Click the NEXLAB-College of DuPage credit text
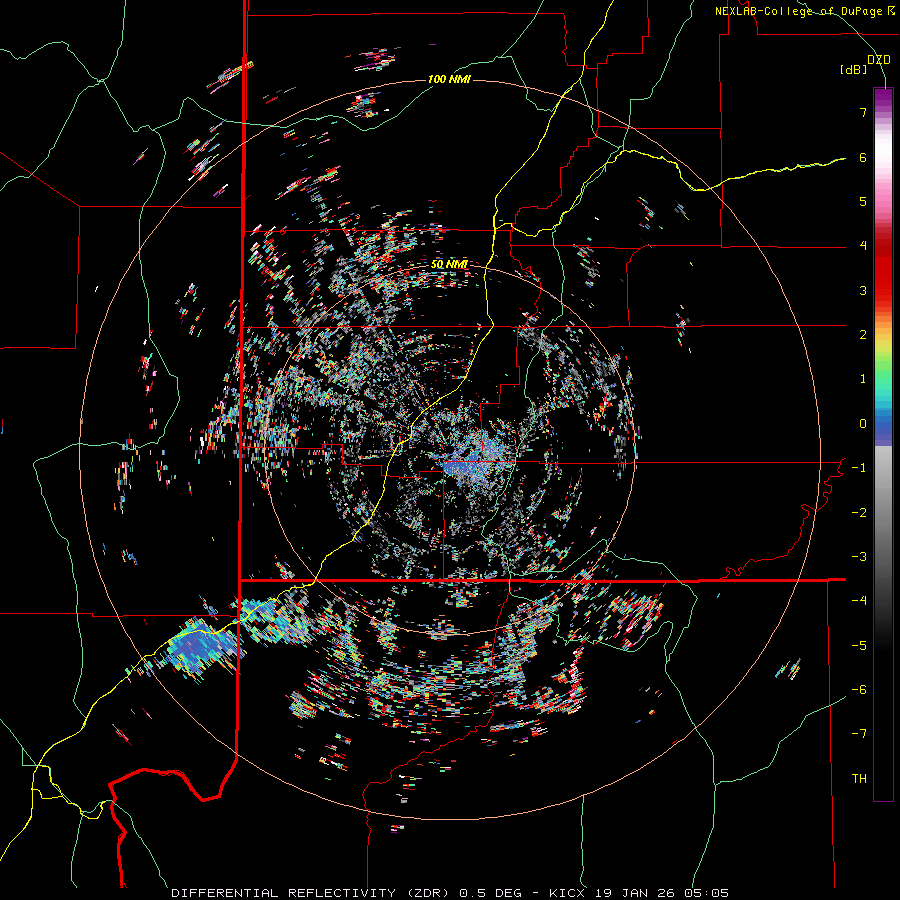The image size is (900, 900). pos(804,11)
